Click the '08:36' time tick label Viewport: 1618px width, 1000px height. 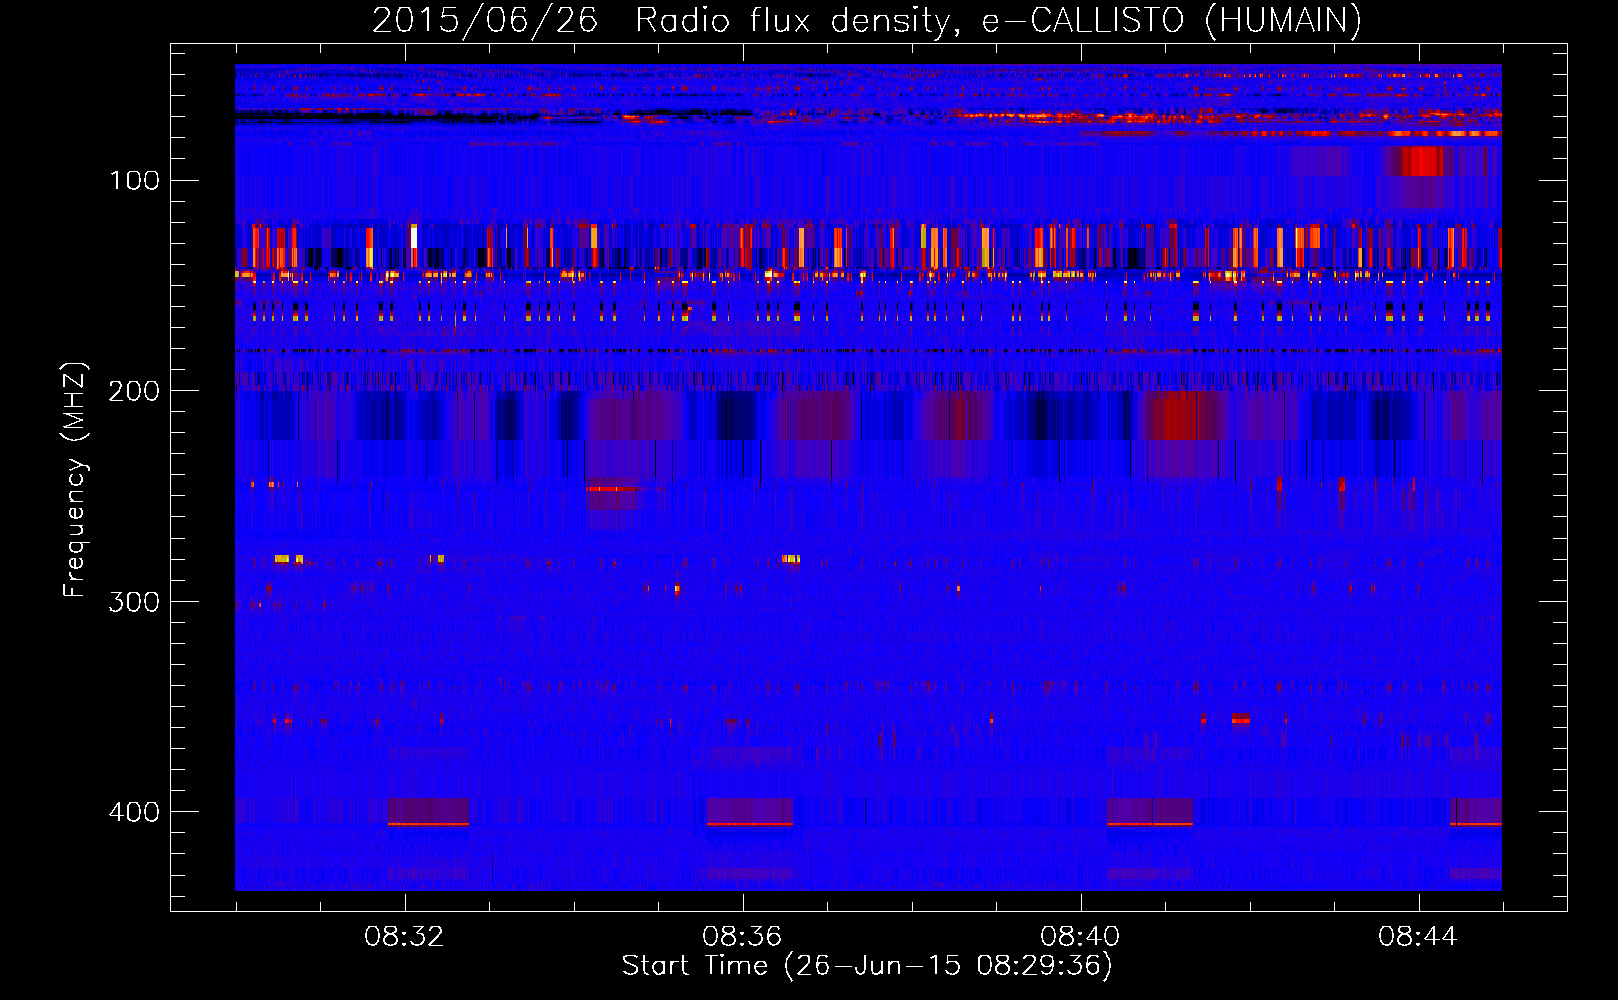[x=742, y=937]
